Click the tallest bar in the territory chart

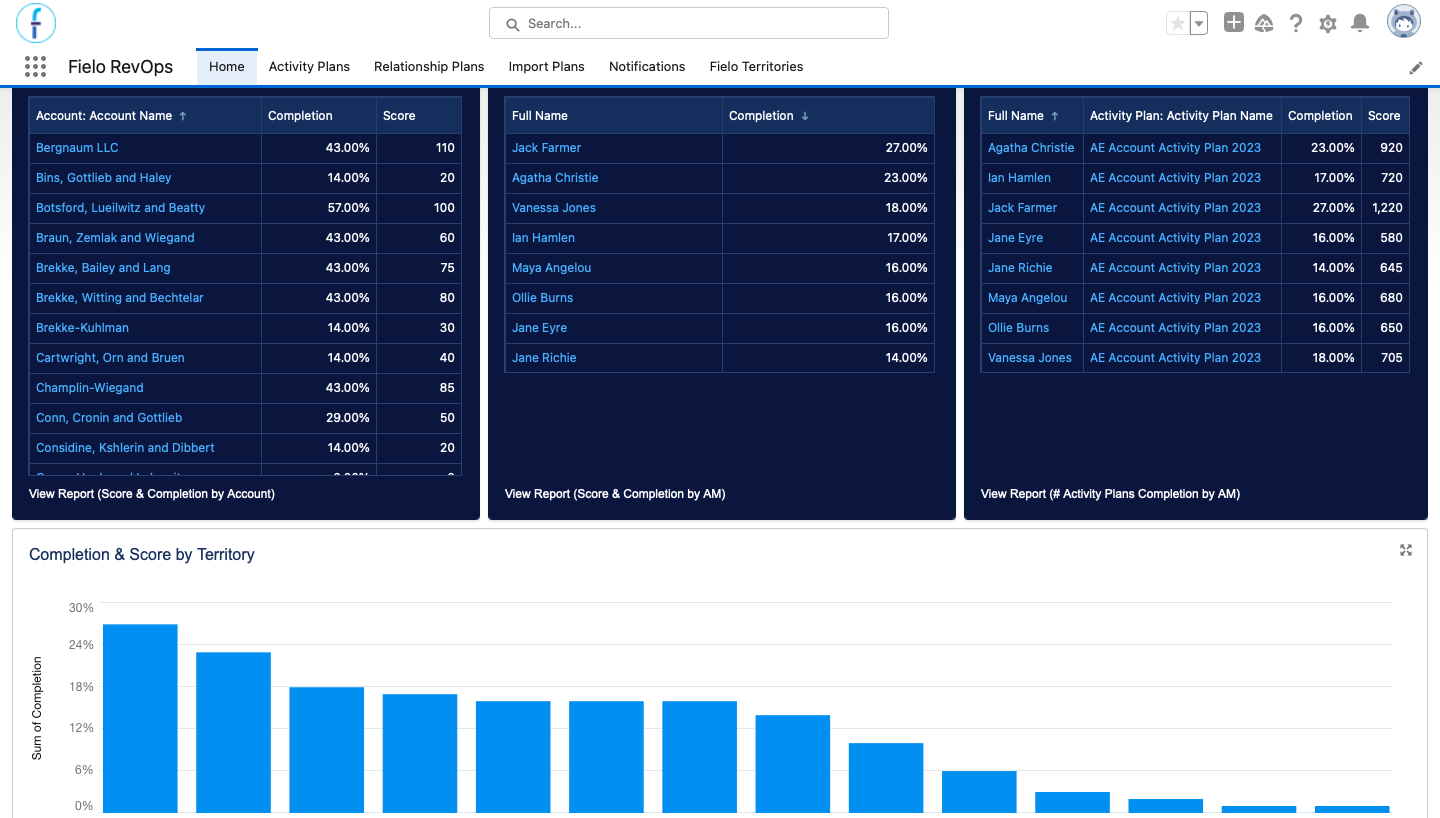pyautogui.click(x=140, y=718)
